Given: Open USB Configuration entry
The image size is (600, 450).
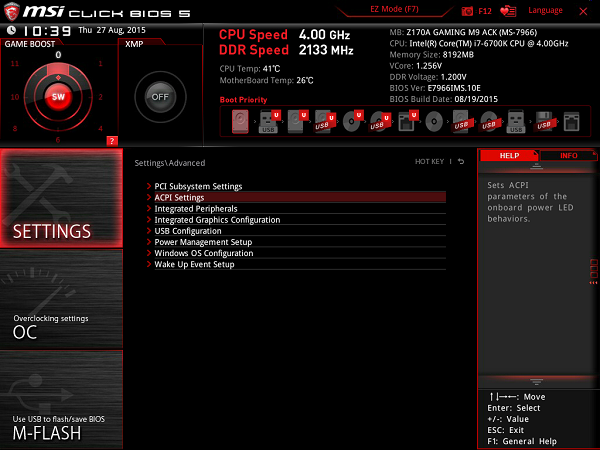Looking at the screenshot, I should (300, 230).
